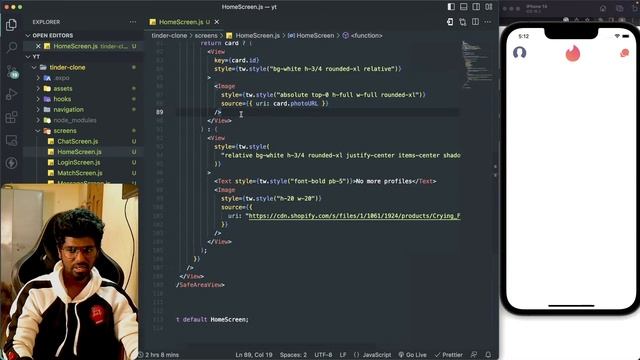Open the Run and Debug view
The width and height of the screenshot is (640, 360).
point(11,94)
